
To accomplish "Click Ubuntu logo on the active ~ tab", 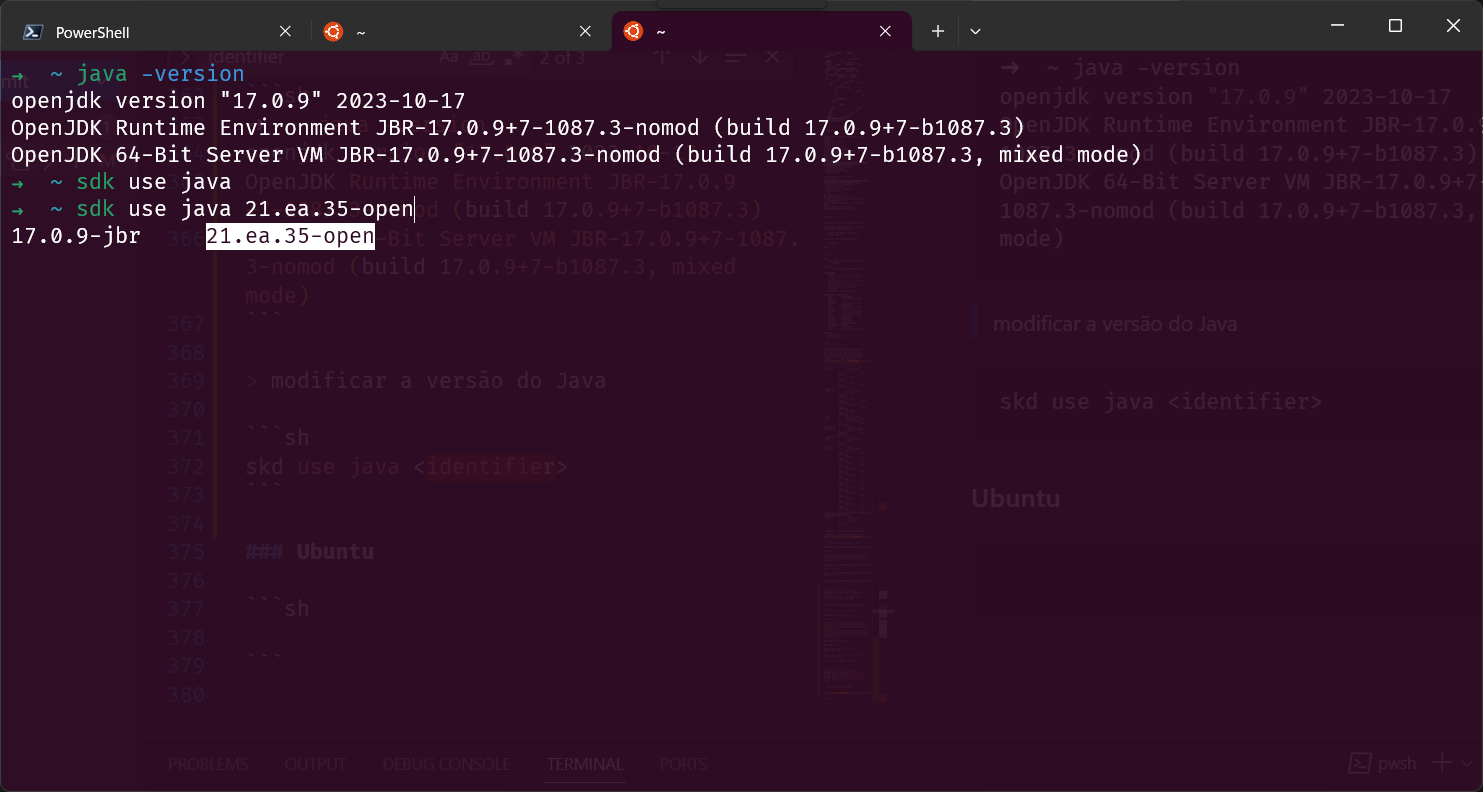I will pyautogui.click(x=633, y=32).
